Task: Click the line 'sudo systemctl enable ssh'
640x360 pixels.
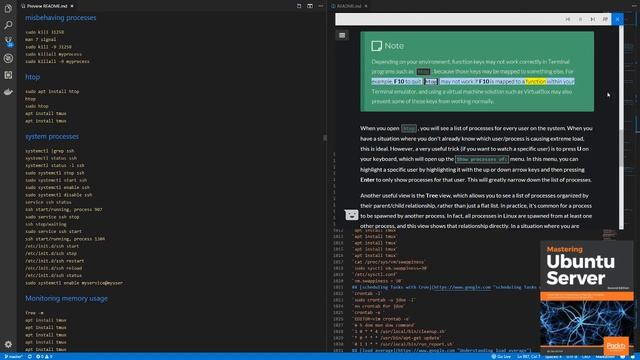Action: (58, 187)
